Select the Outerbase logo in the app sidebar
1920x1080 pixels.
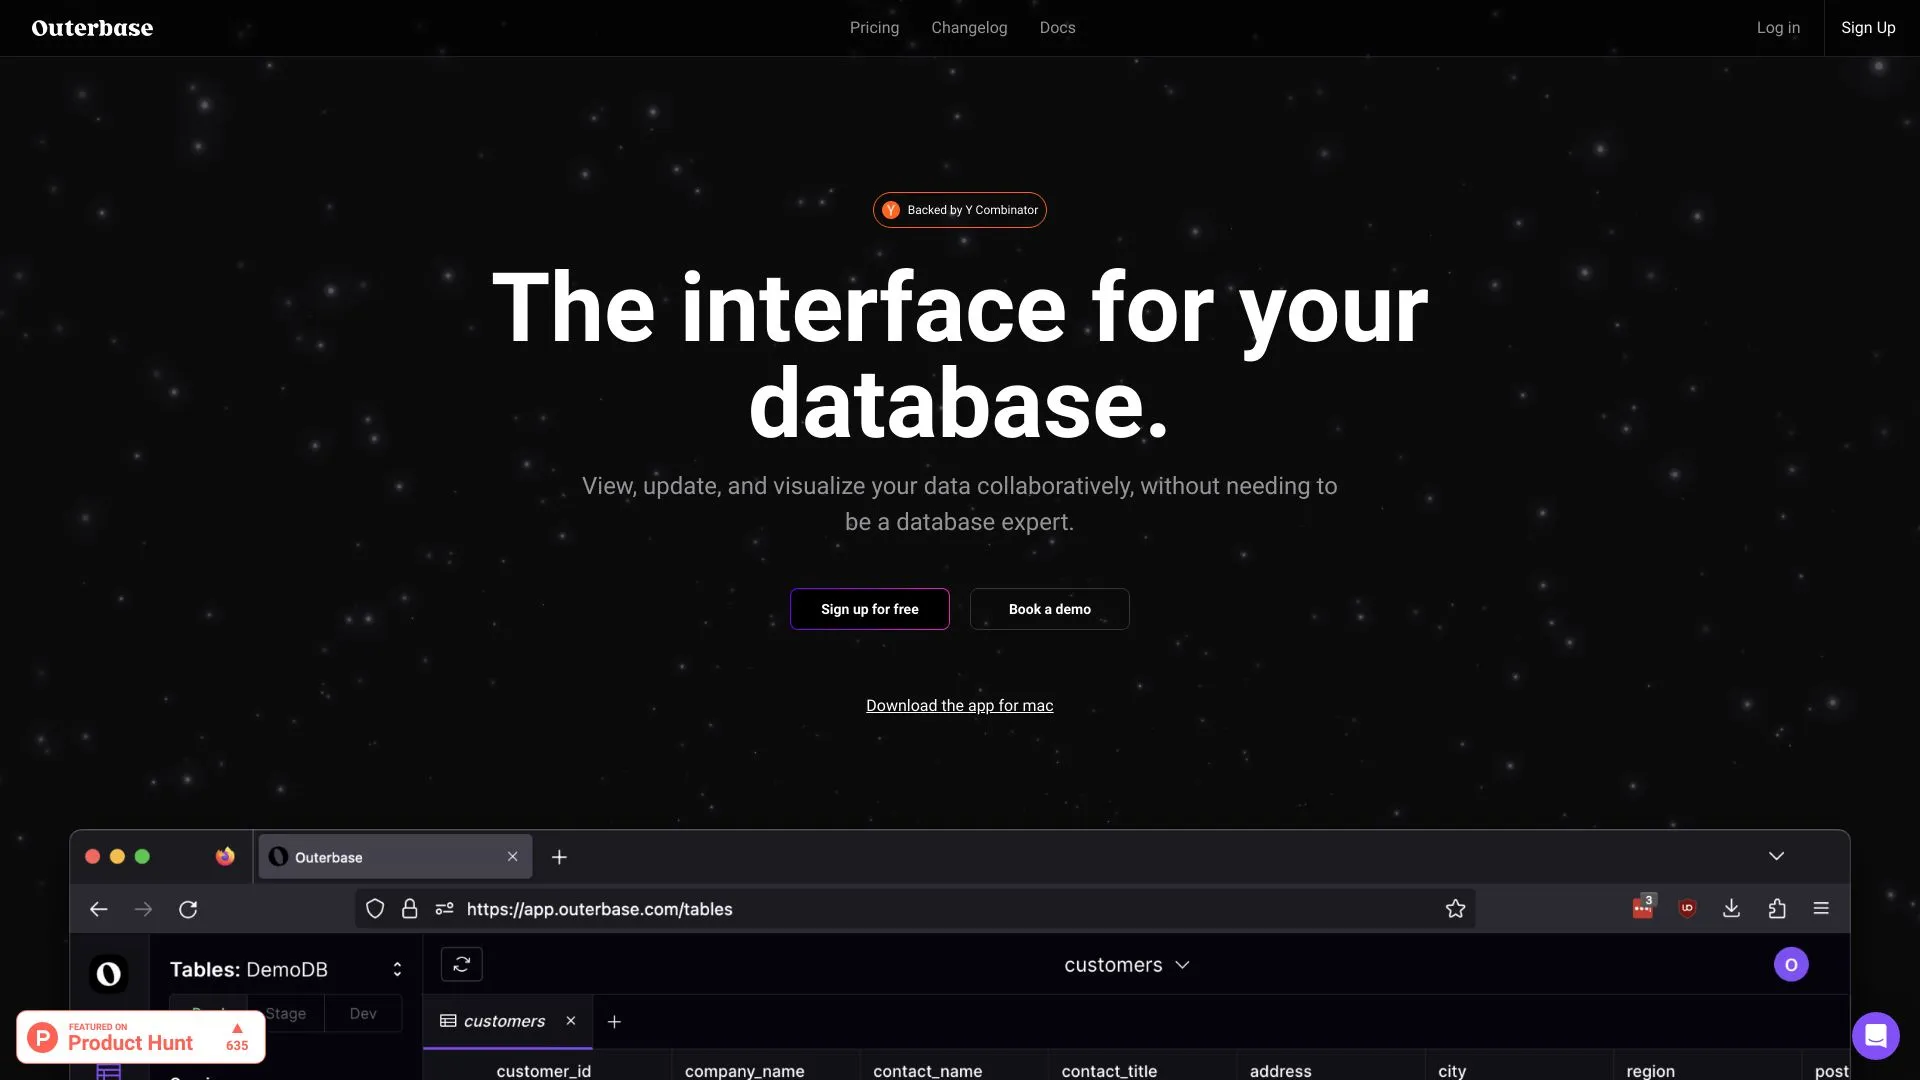[108, 973]
